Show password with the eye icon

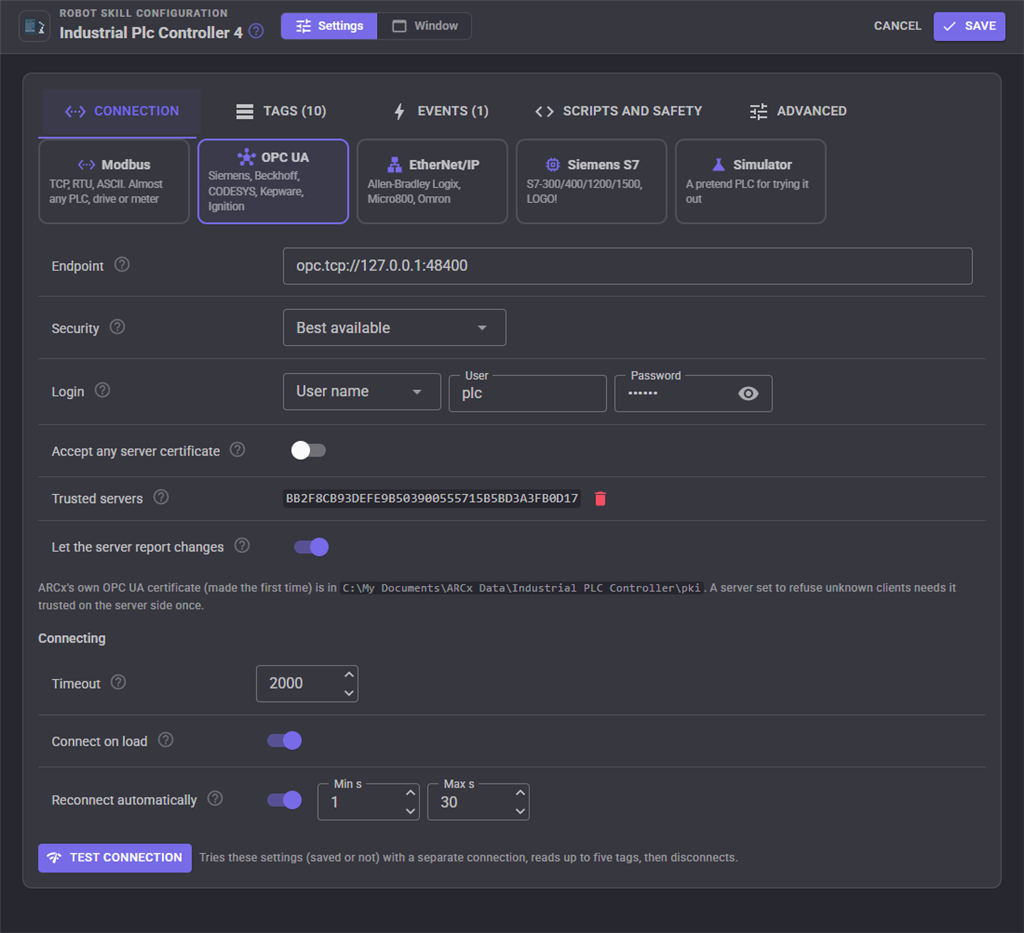point(748,393)
